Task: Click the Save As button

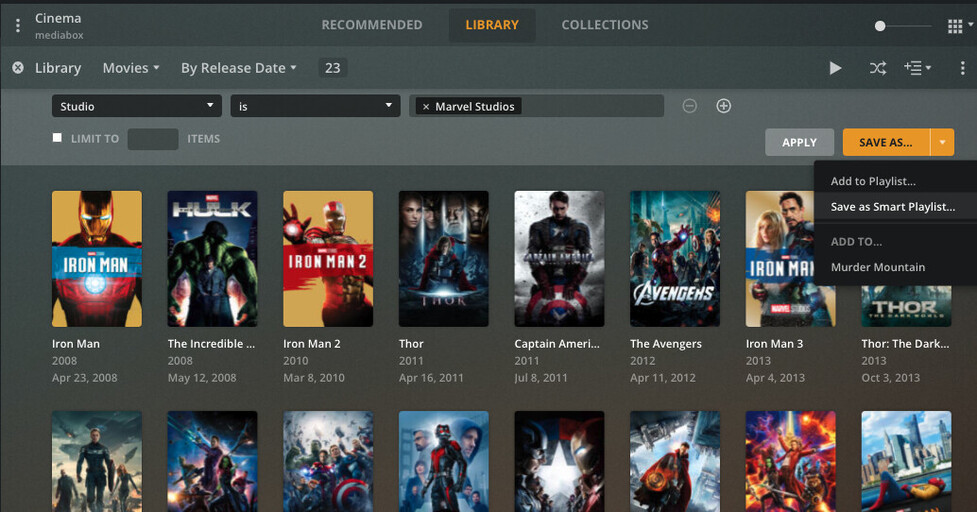Action: click(886, 142)
